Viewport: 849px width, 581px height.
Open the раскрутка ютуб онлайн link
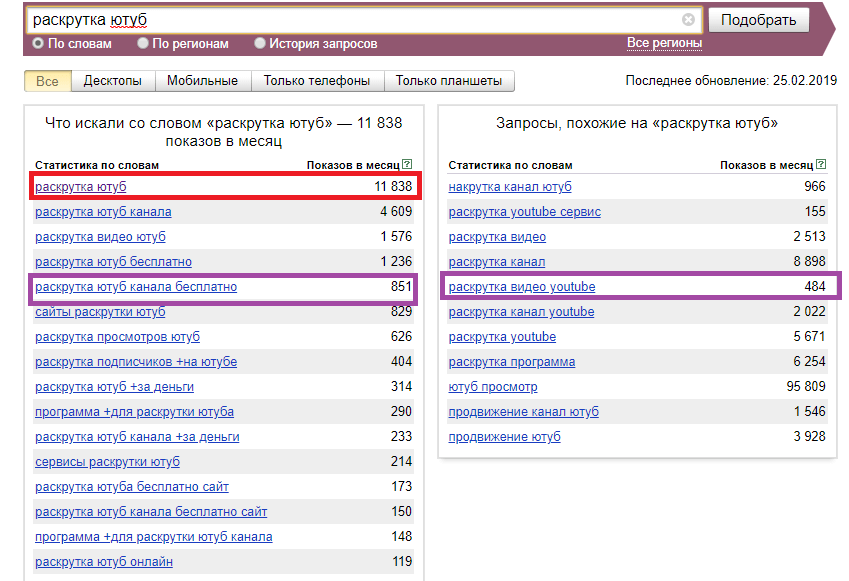click(x=104, y=562)
